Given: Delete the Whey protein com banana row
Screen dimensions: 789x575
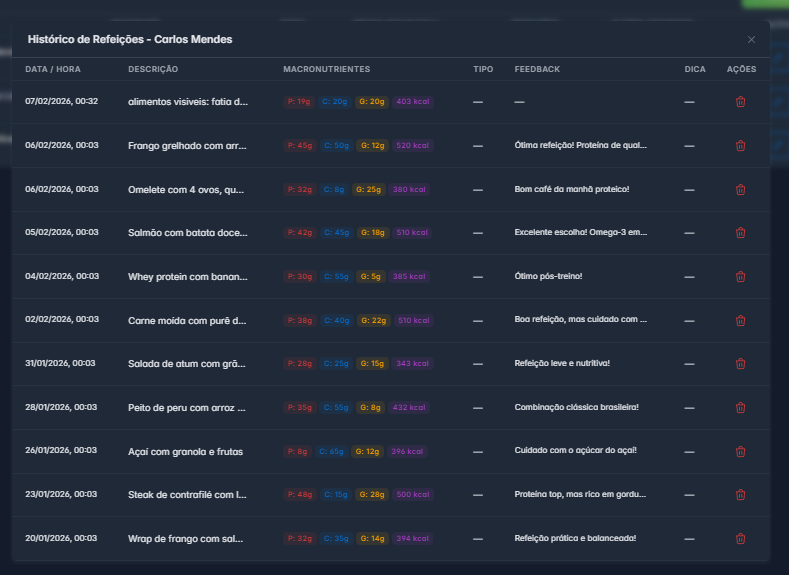Looking at the screenshot, I should click(x=740, y=277).
